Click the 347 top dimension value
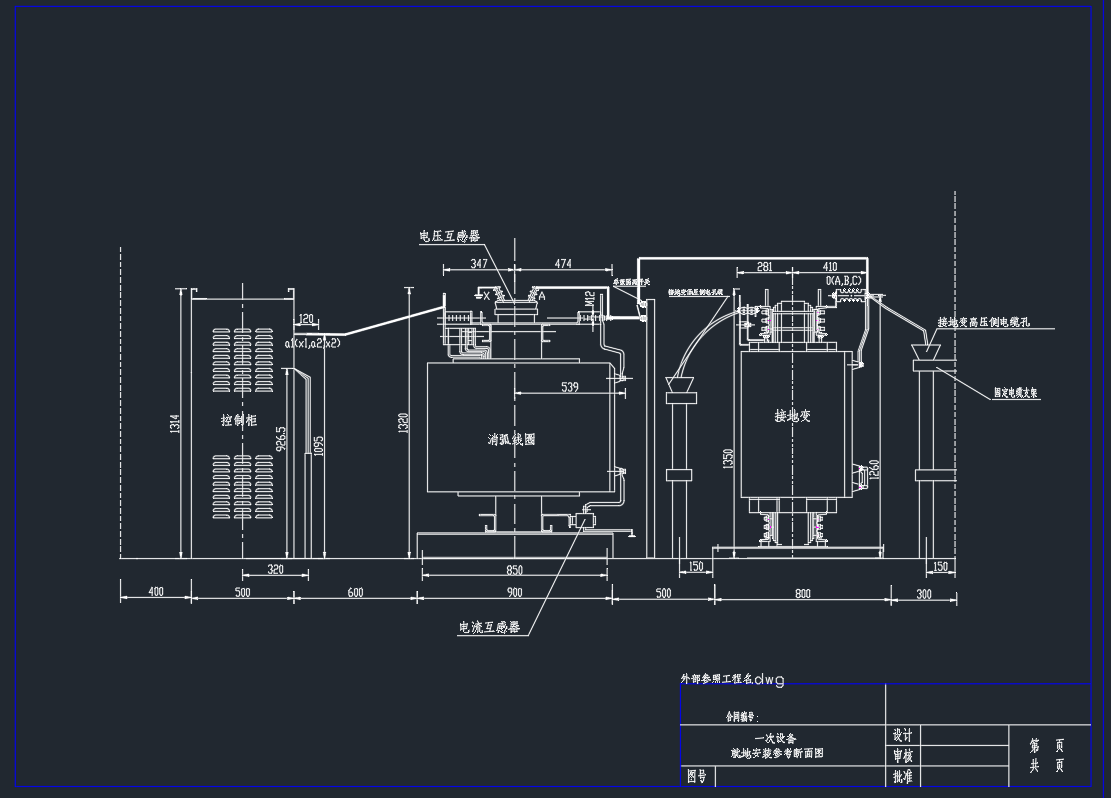The image size is (1111, 798). pos(479,264)
